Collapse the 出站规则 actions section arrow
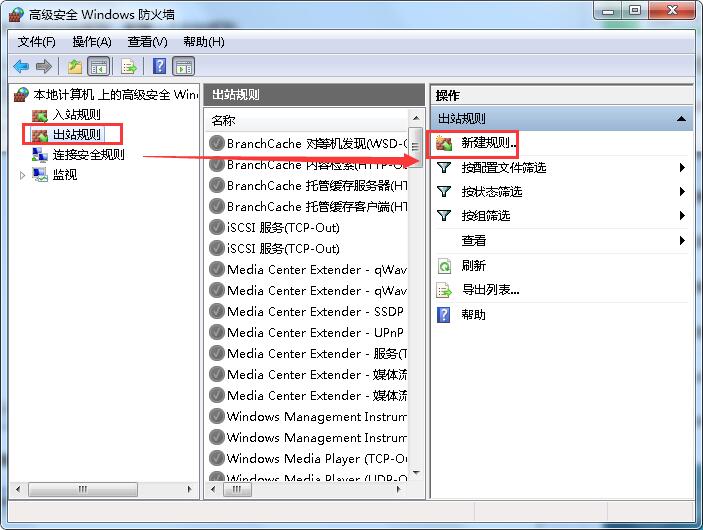This screenshot has width=703, height=530. pyautogui.click(x=681, y=119)
